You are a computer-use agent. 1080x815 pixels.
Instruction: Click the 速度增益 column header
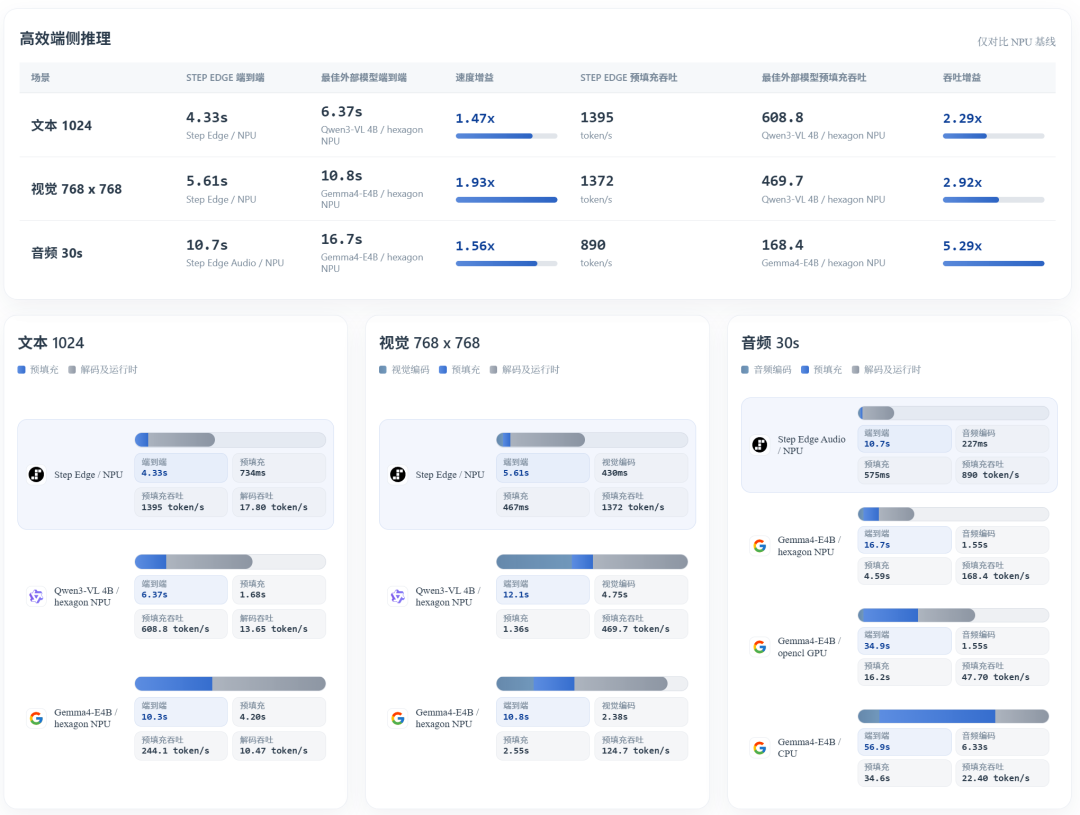coord(475,78)
